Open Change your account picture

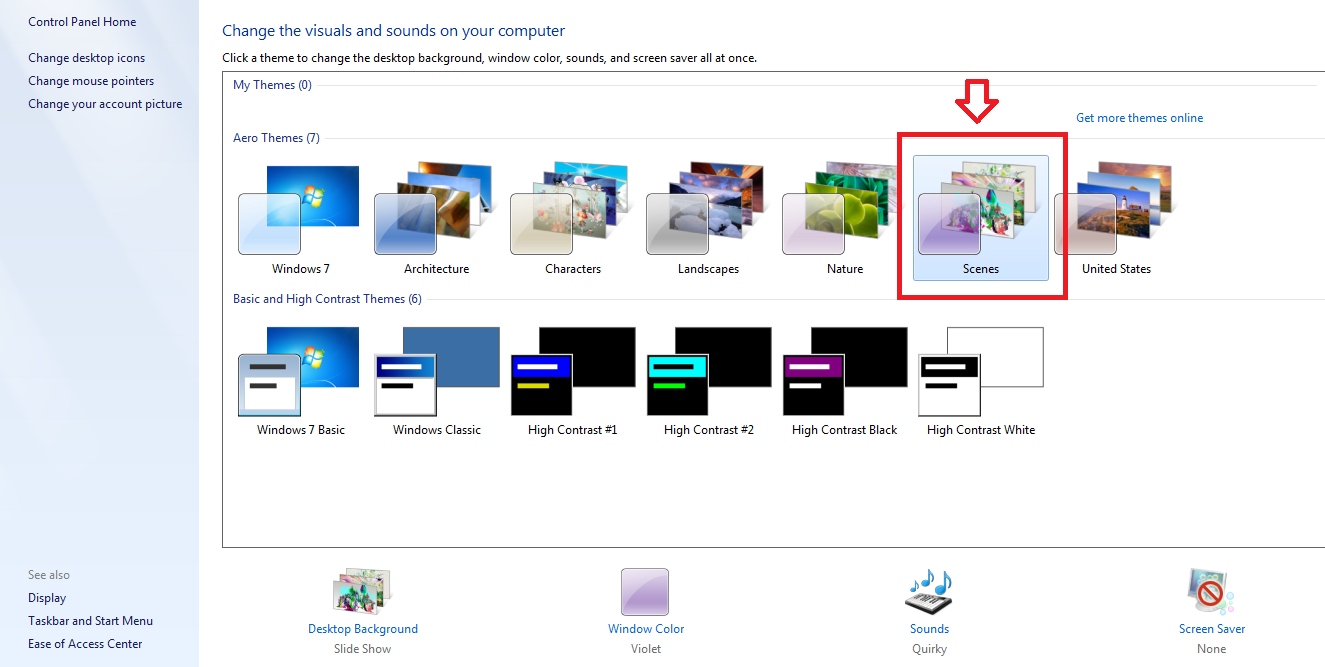pos(105,104)
